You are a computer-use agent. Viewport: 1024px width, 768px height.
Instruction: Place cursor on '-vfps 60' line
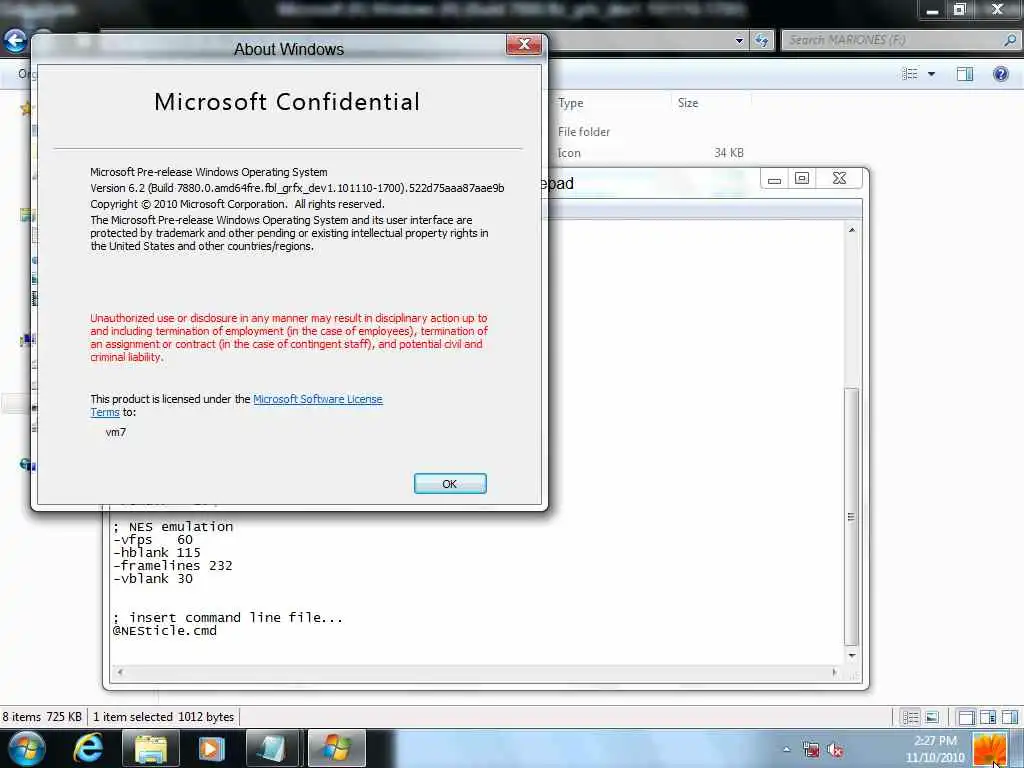153,539
